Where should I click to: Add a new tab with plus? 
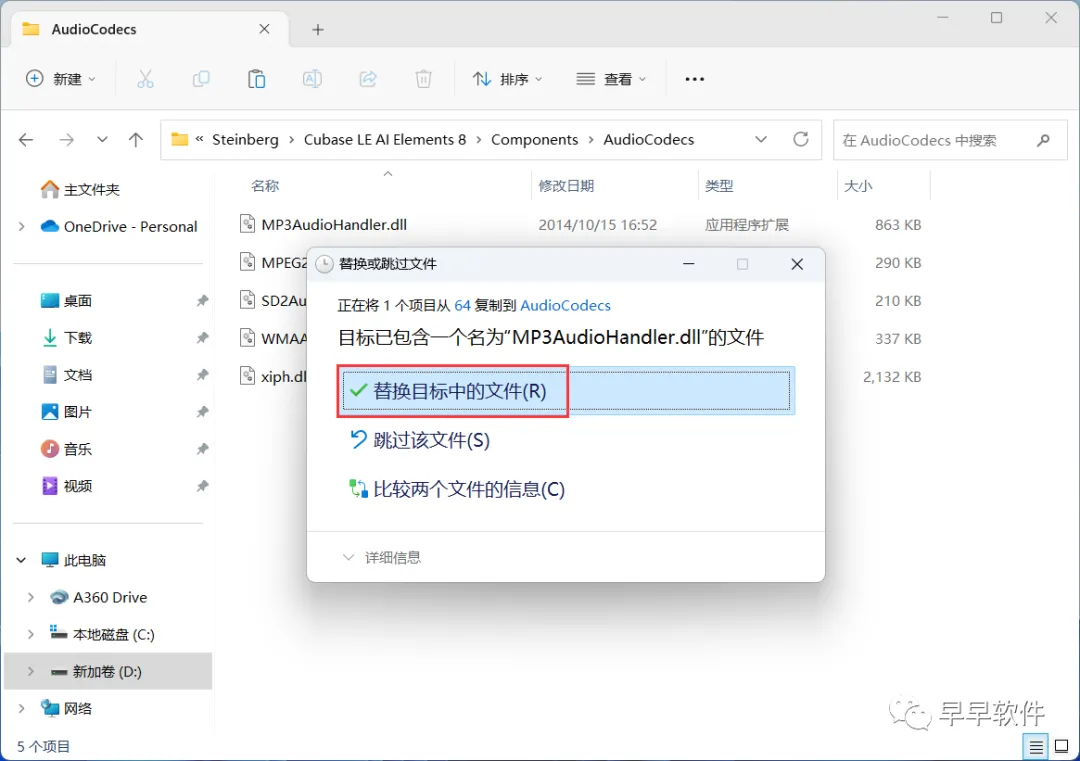(x=318, y=30)
